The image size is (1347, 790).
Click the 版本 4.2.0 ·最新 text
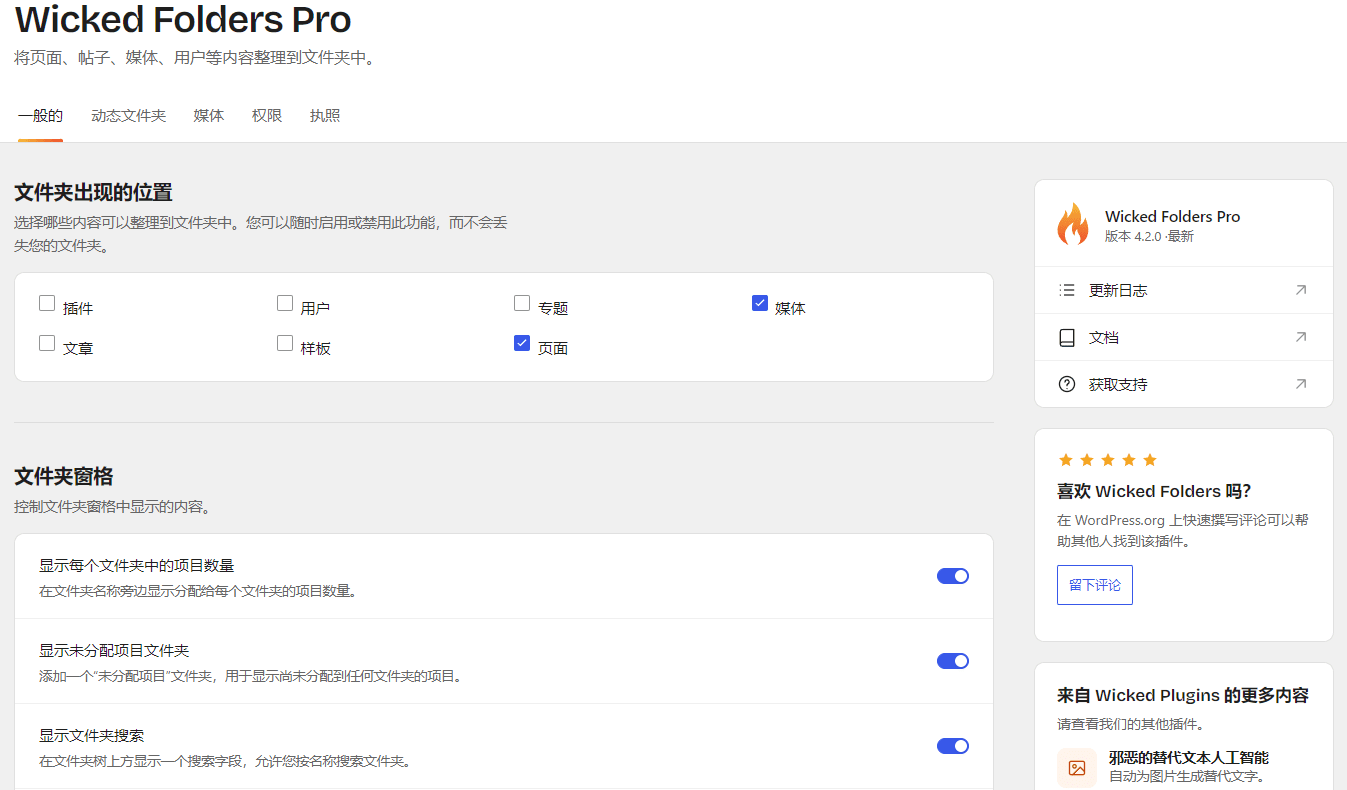(1149, 237)
